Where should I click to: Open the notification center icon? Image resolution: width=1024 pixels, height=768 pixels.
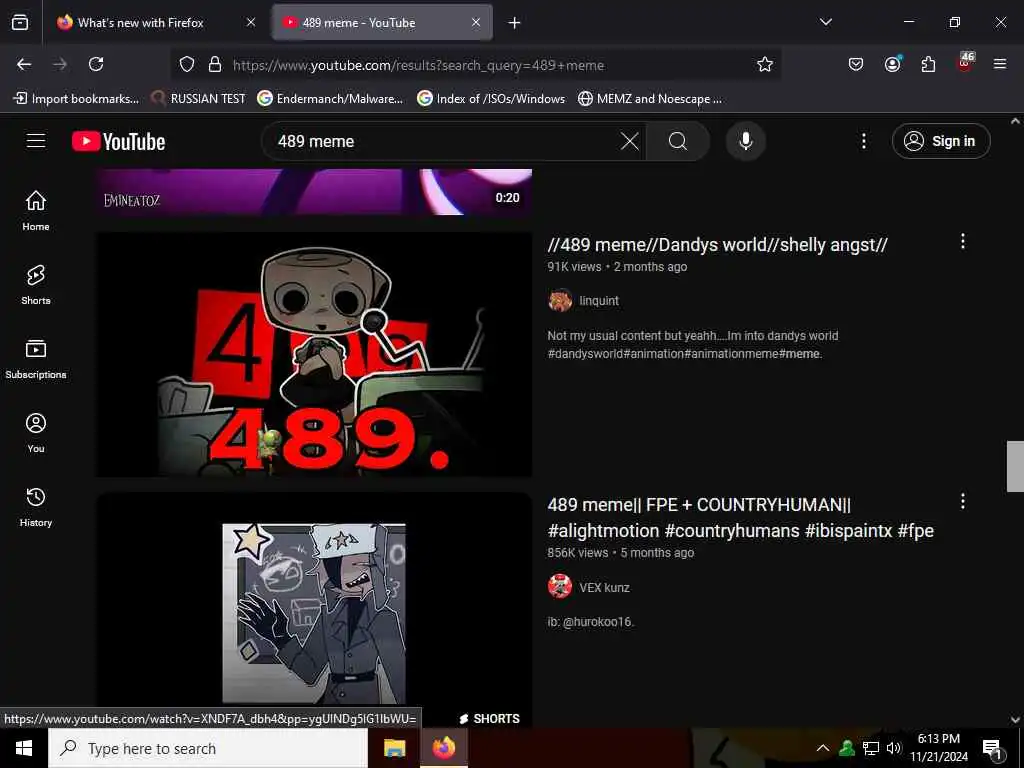click(x=993, y=749)
